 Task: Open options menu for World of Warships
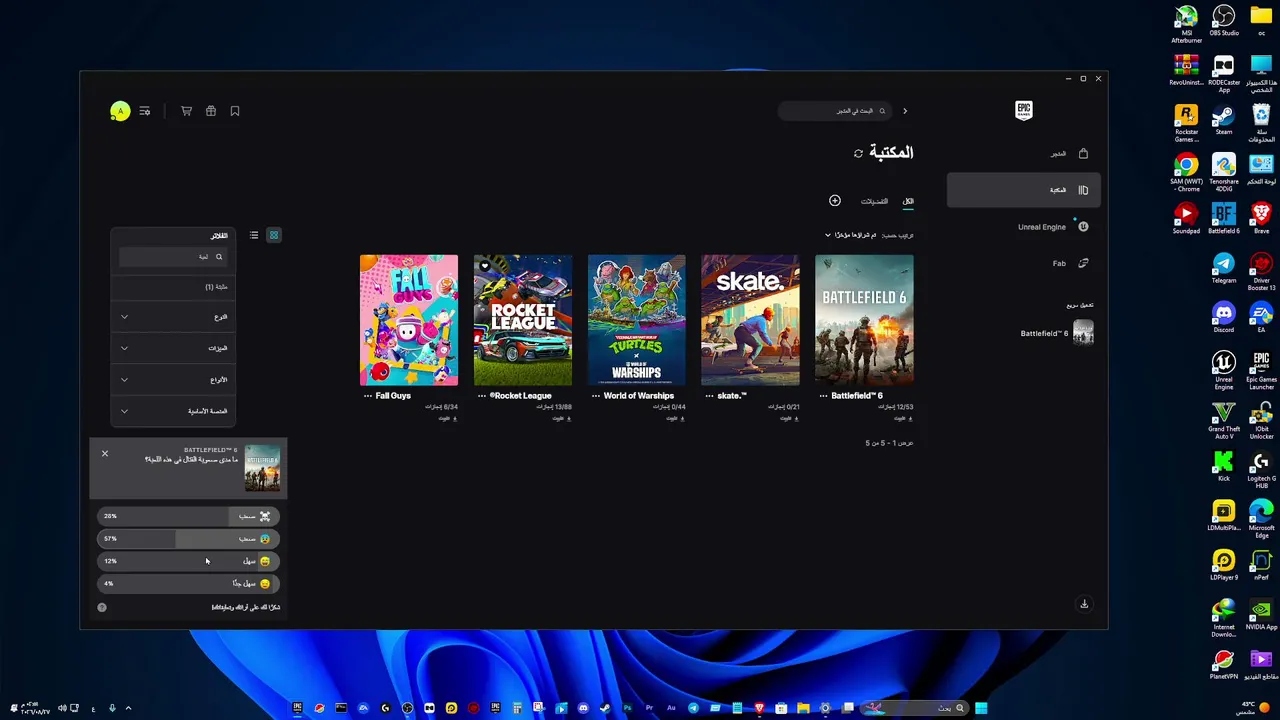pyautogui.click(x=596, y=396)
